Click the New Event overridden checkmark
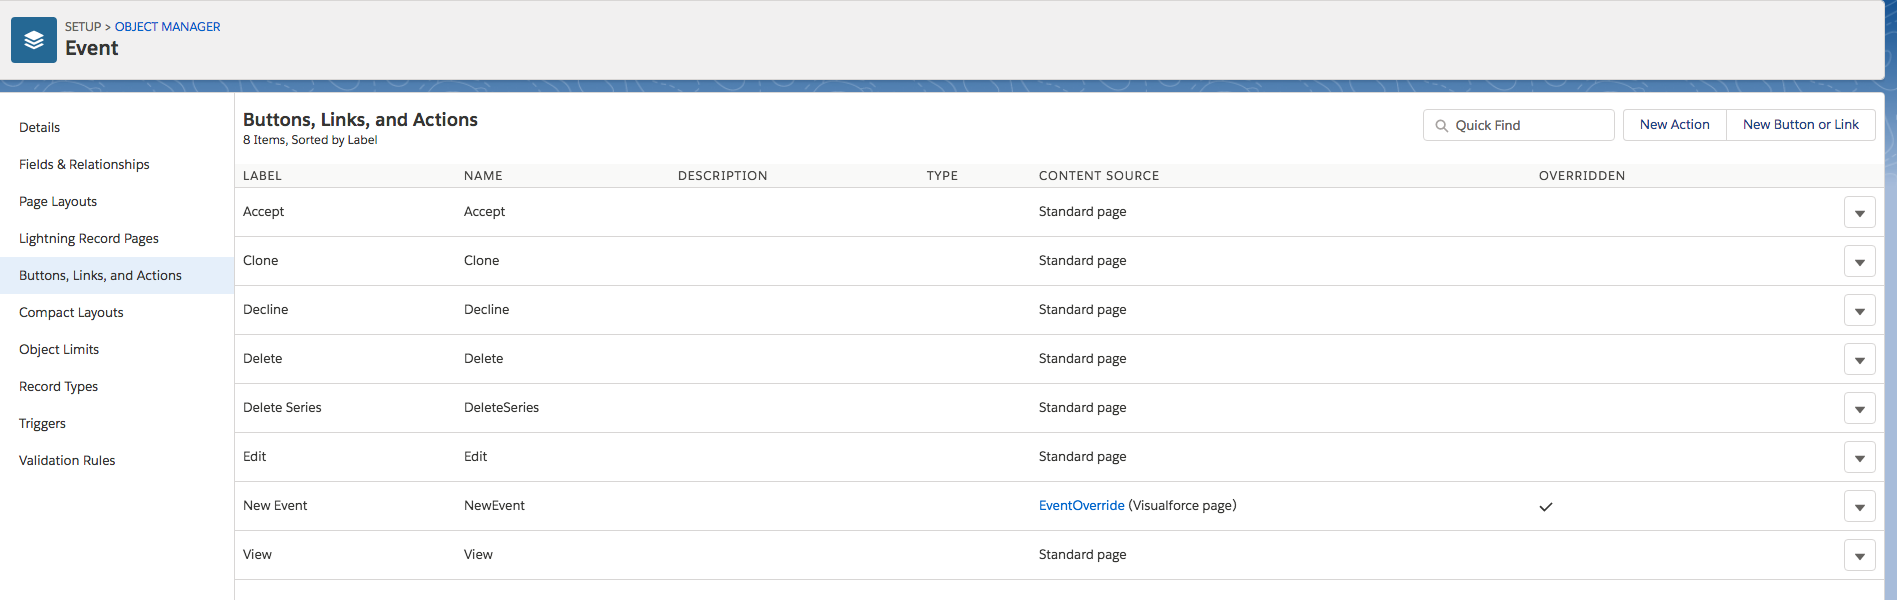Image resolution: width=1897 pixels, height=600 pixels. pos(1545,507)
